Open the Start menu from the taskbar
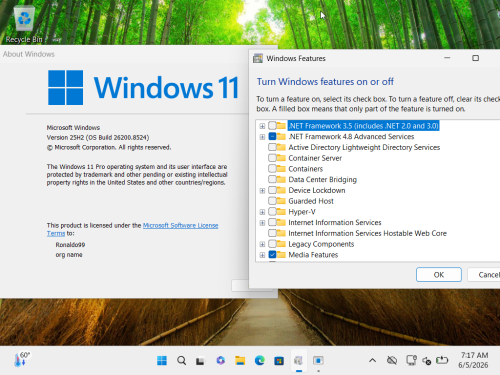The width and height of the screenshot is (500, 375). click(162, 361)
